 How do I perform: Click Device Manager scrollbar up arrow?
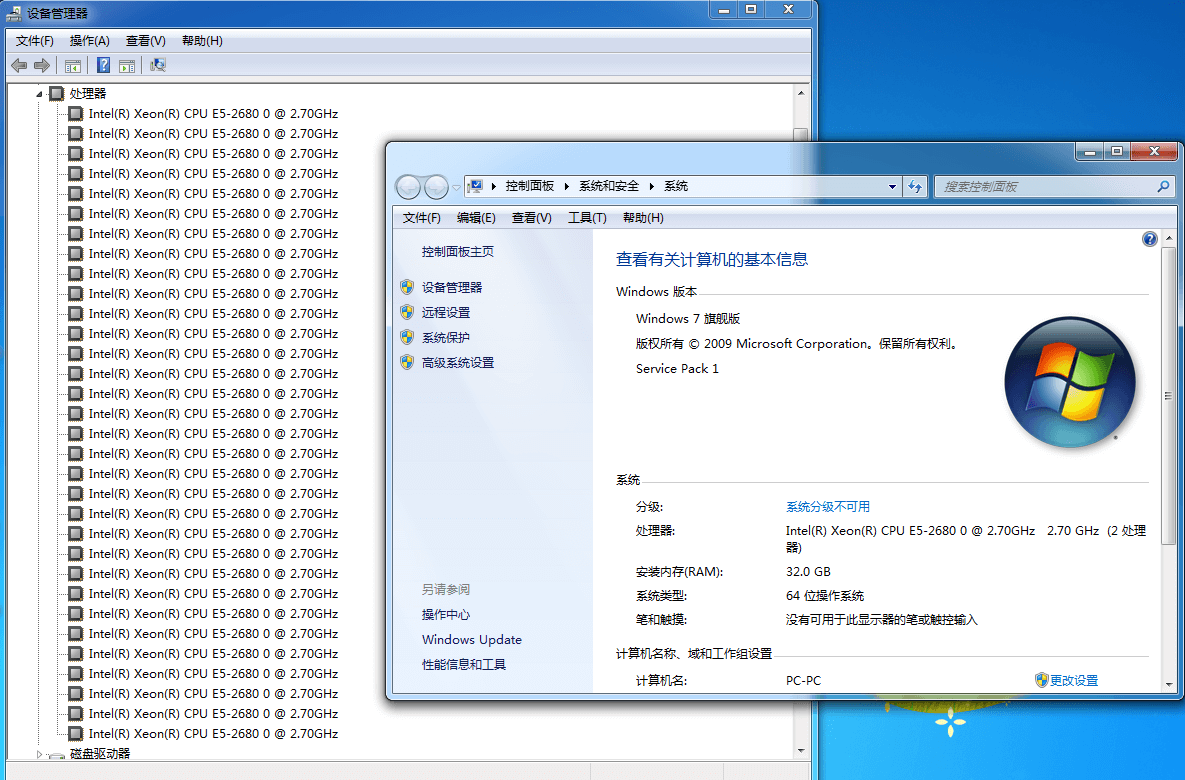(x=801, y=93)
